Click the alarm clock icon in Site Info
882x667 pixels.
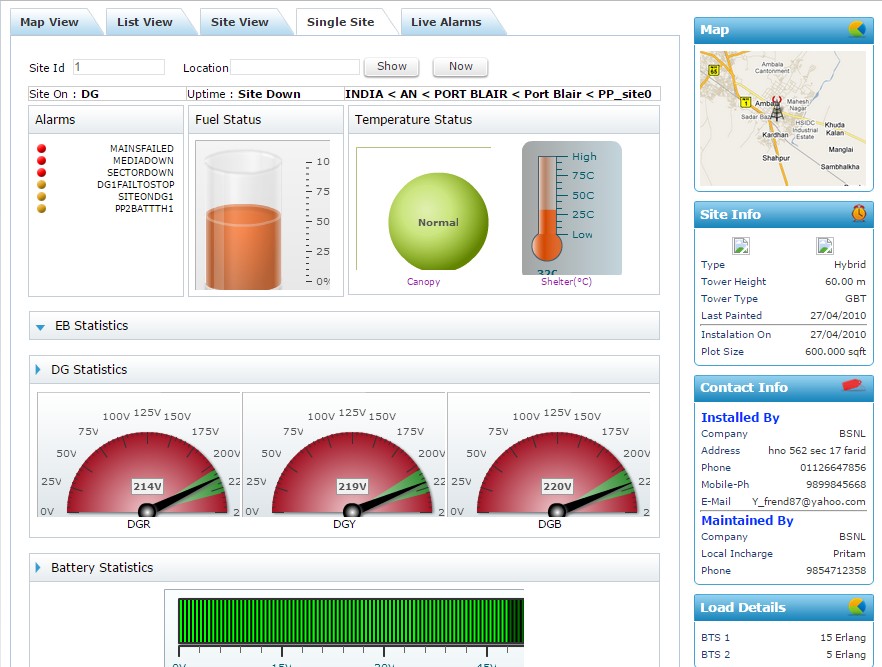point(858,214)
